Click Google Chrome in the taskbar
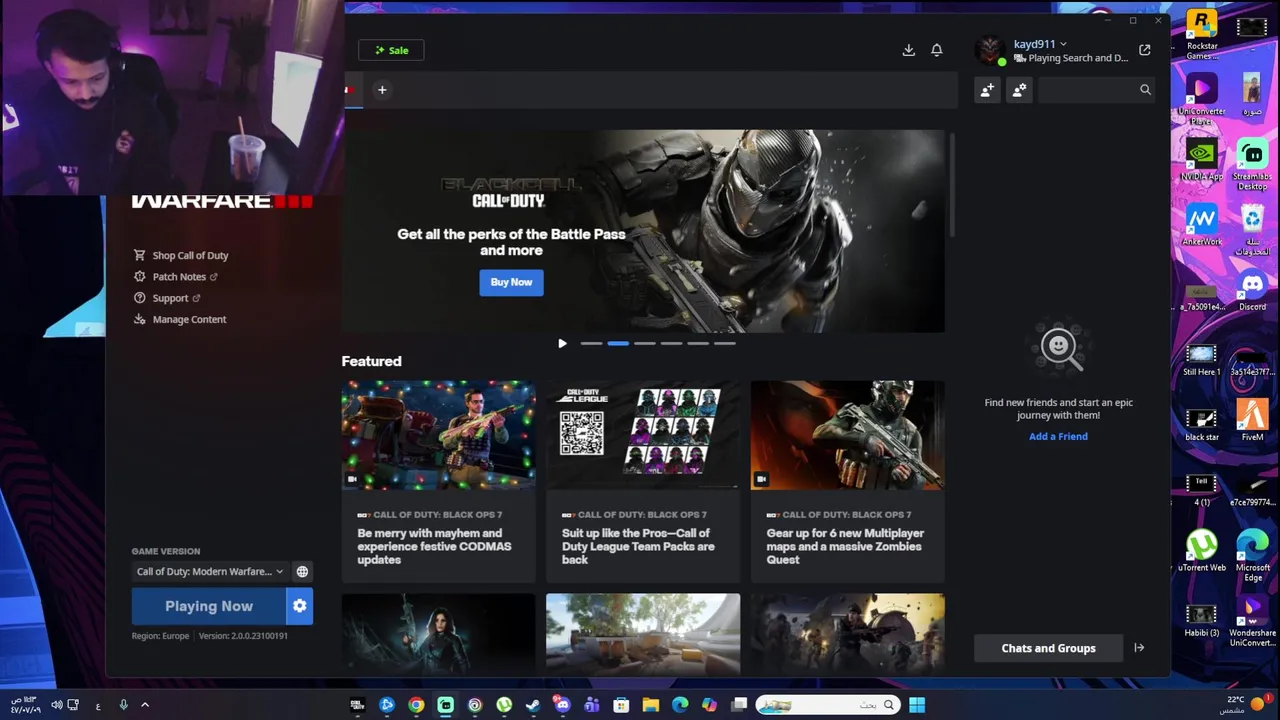 coord(416,705)
